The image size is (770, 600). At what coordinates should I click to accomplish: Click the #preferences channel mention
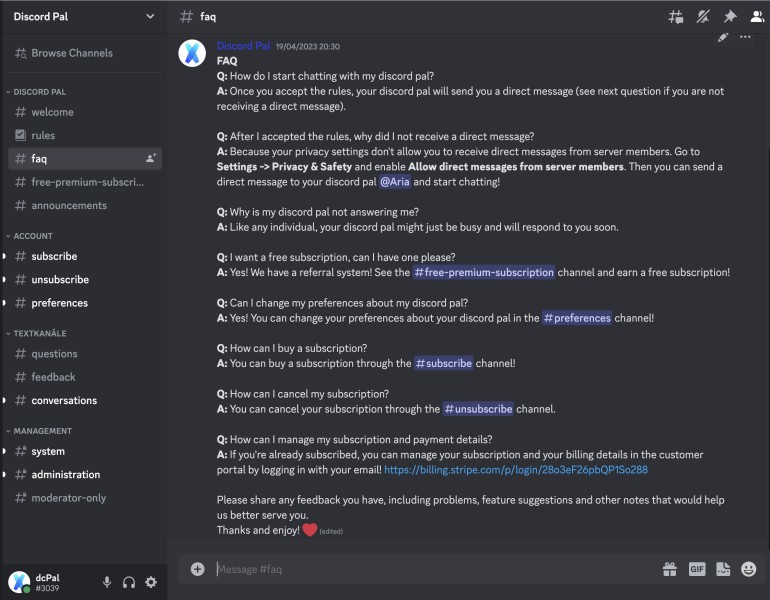click(576, 318)
